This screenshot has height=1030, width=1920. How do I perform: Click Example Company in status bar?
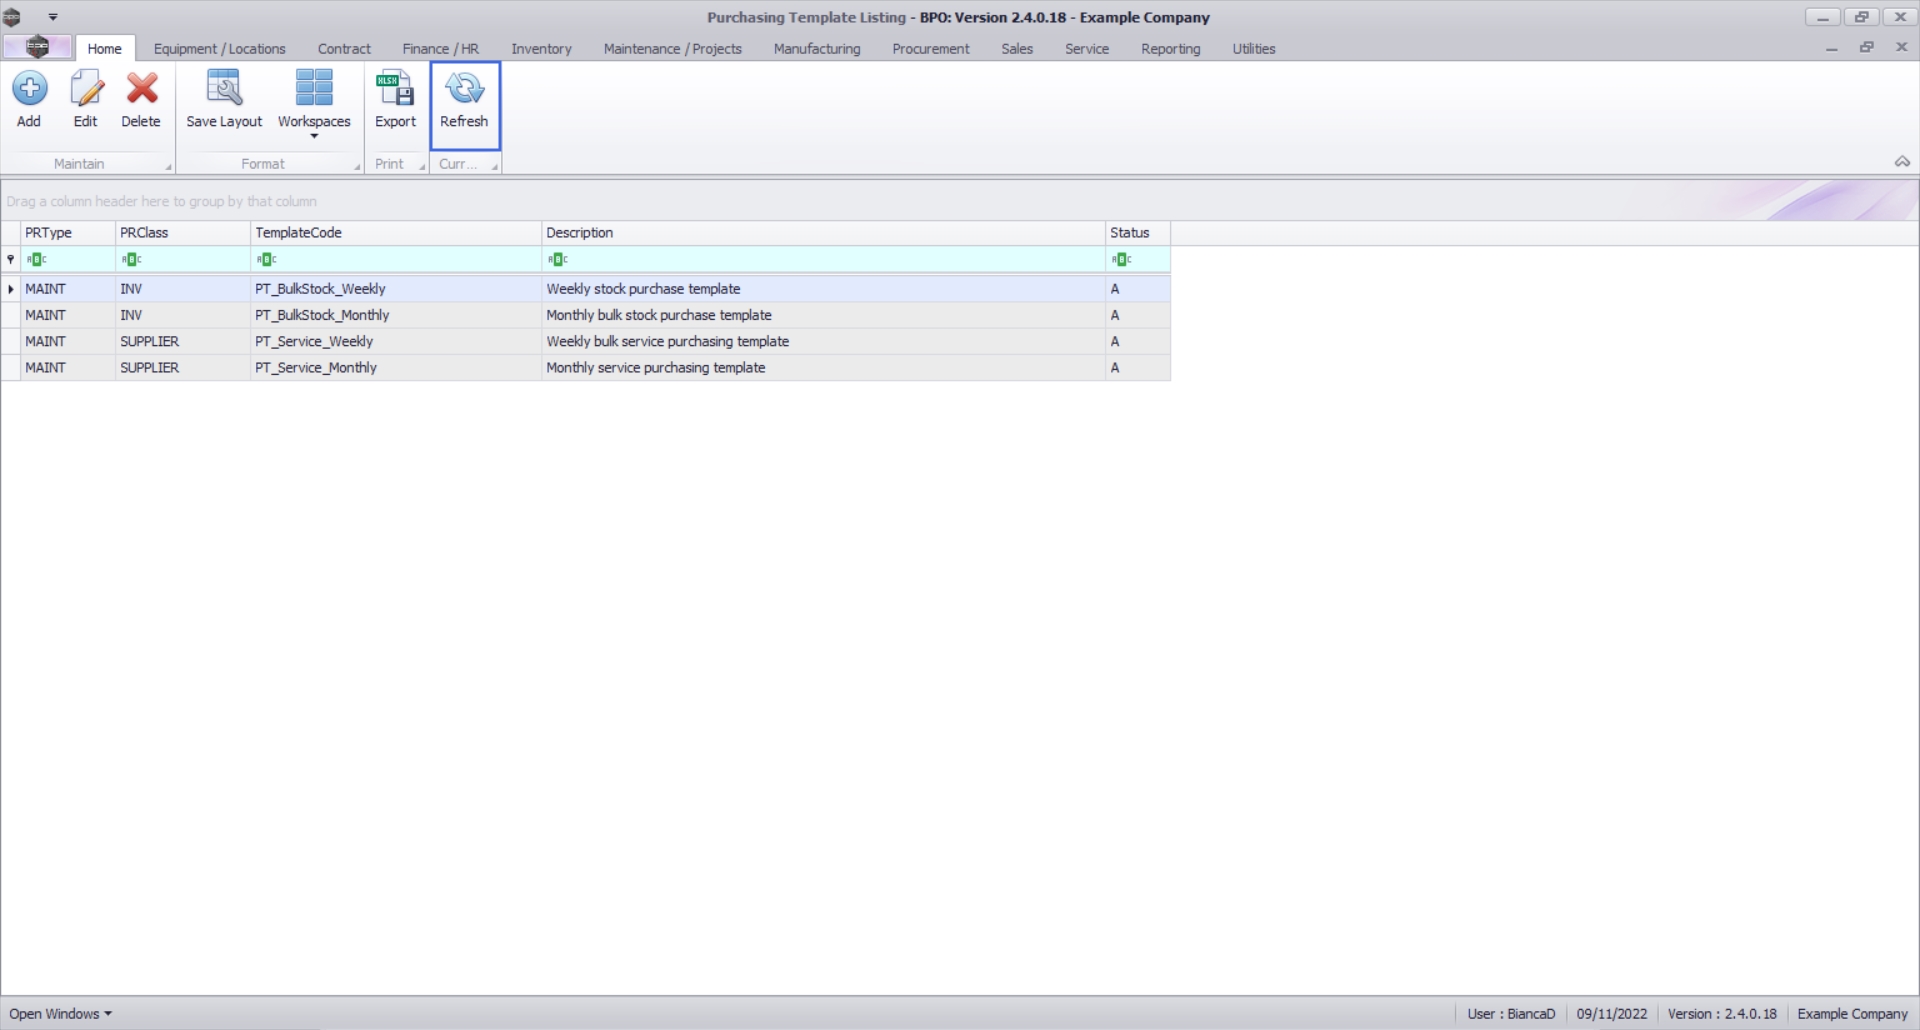(1852, 1014)
